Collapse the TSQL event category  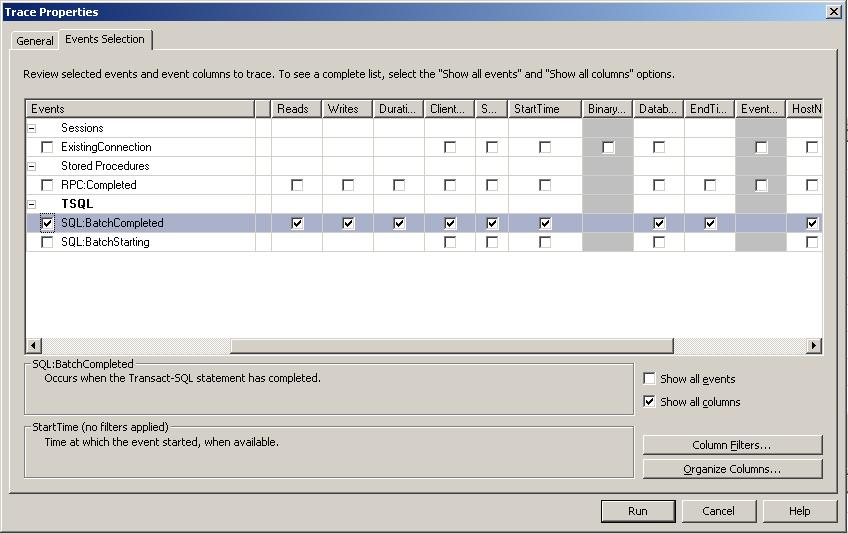tap(32, 204)
